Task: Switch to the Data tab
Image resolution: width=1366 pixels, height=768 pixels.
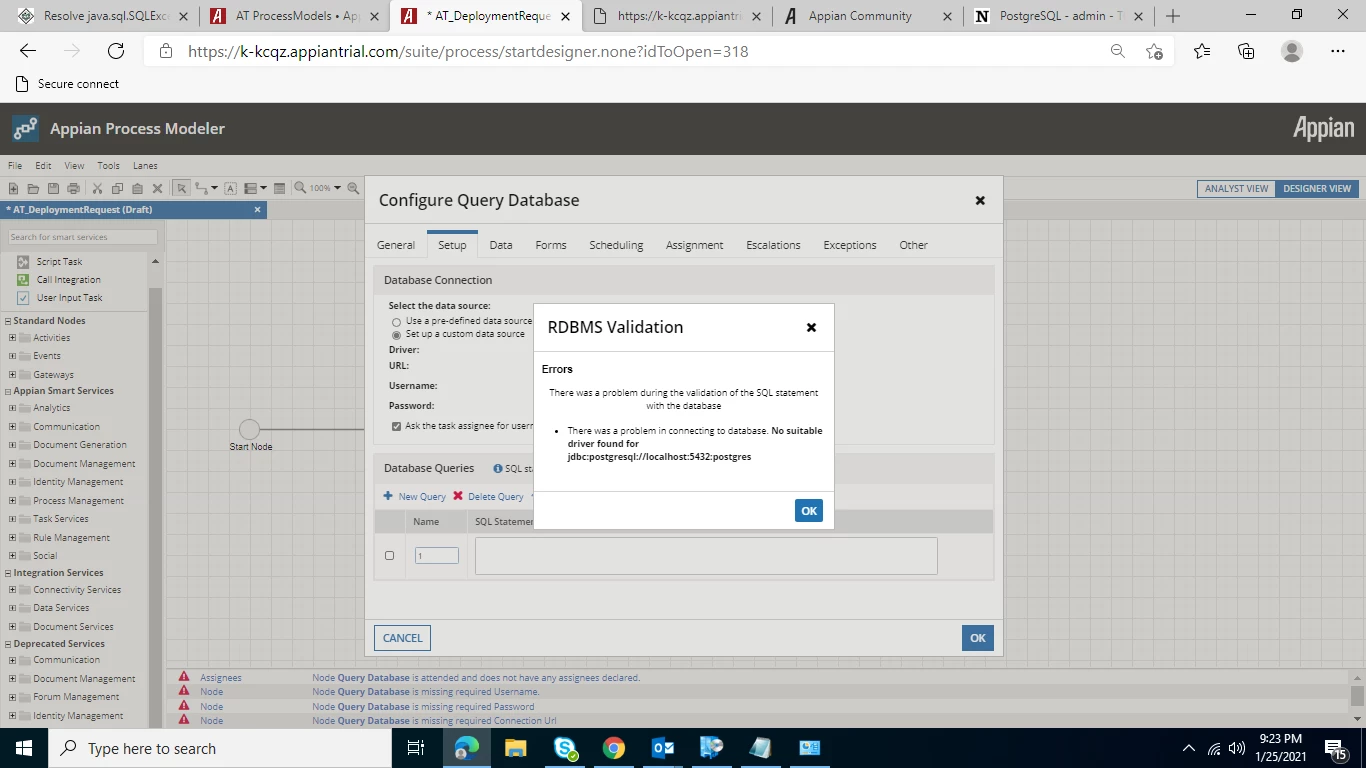Action: (501, 245)
